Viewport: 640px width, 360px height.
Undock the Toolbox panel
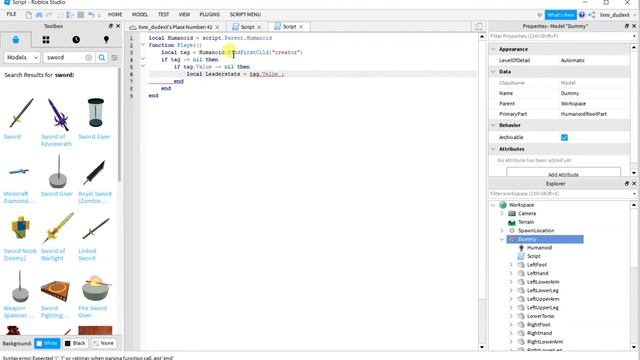pos(111,26)
